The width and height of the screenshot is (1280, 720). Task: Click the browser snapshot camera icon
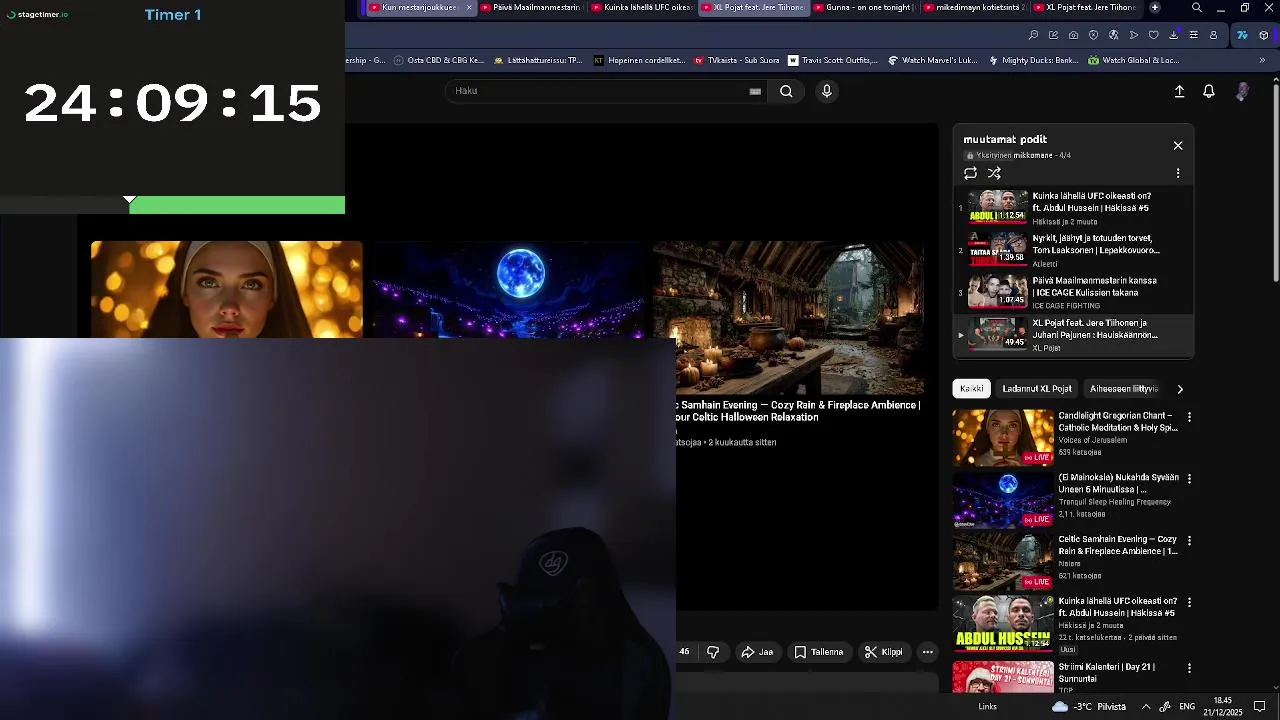pos(1073,35)
